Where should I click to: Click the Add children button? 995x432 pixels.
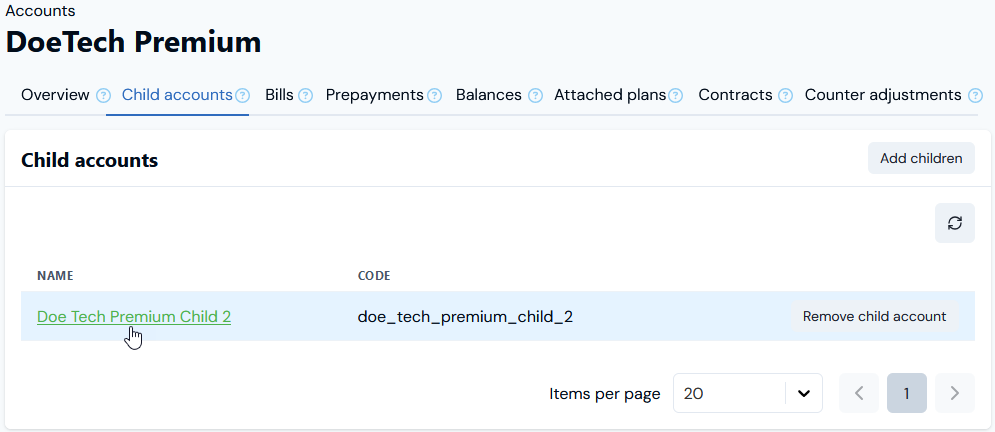(x=921, y=158)
